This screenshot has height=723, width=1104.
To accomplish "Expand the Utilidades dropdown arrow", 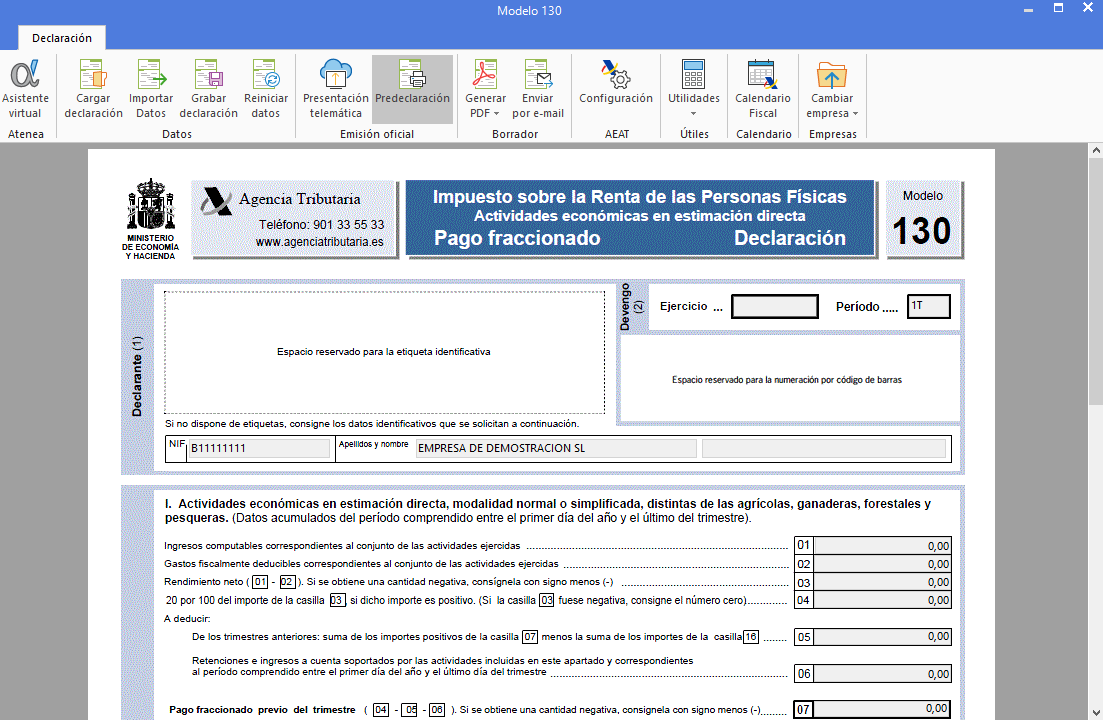I will [694, 113].
